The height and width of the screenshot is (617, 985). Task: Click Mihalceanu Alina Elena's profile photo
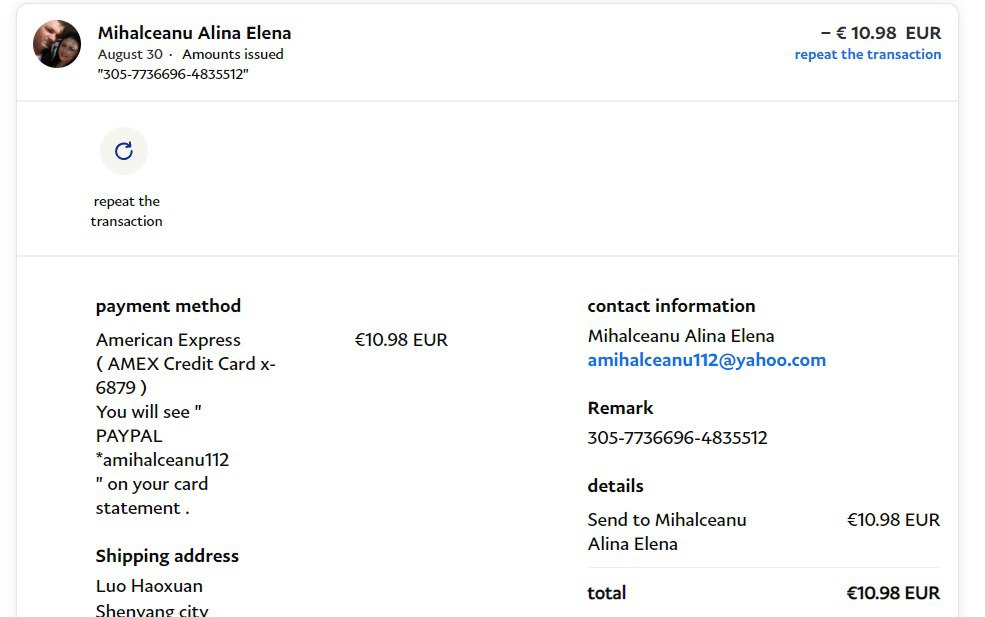tap(57, 44)
